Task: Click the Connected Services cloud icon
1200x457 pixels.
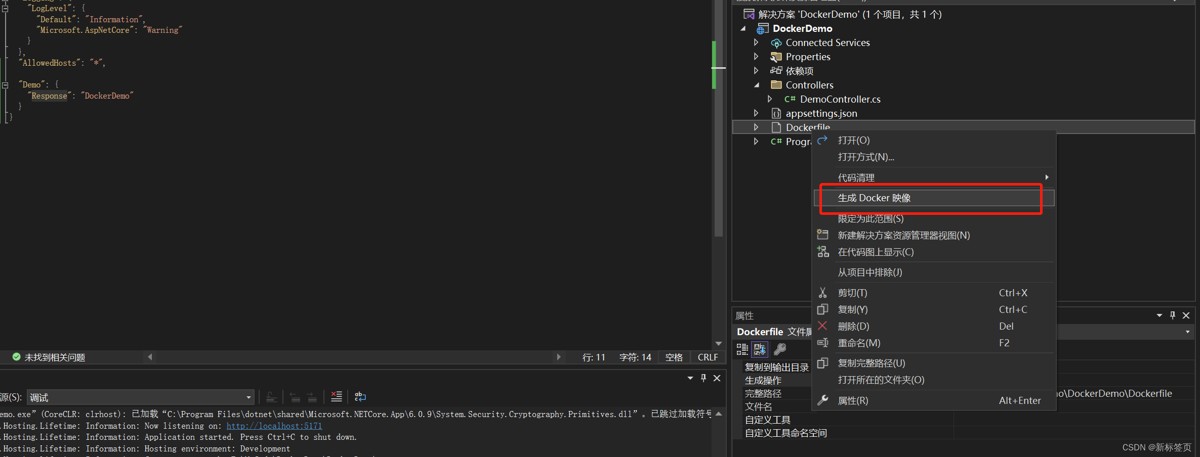Action: [x=776, y=43]
